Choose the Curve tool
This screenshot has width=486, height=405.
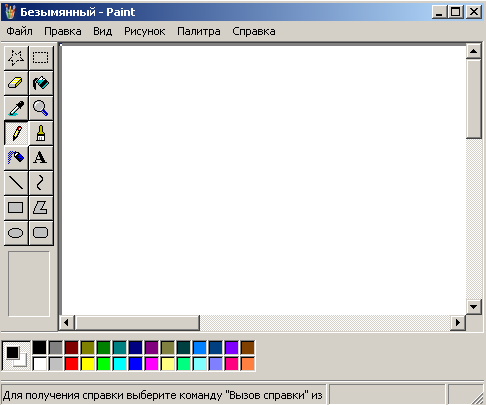coord(41,183)
